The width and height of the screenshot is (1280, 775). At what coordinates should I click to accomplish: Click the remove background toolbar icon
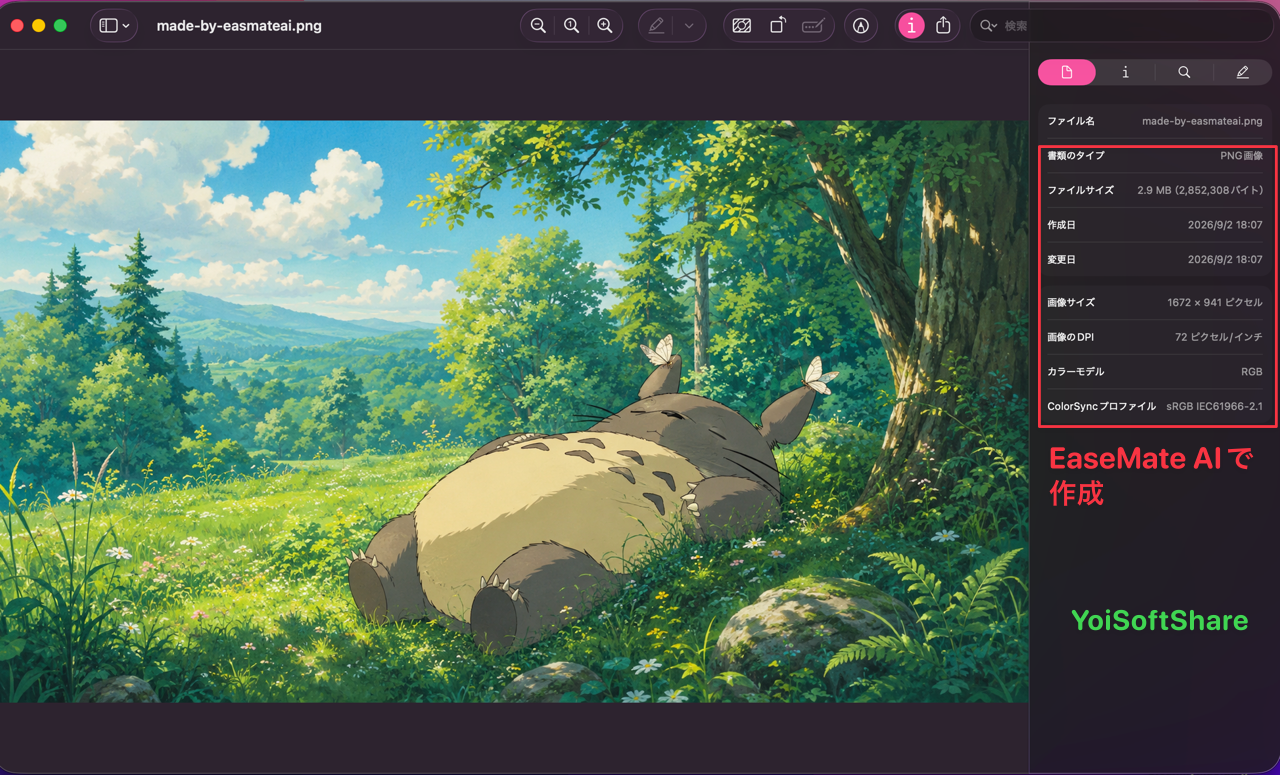tap(742, 26)
